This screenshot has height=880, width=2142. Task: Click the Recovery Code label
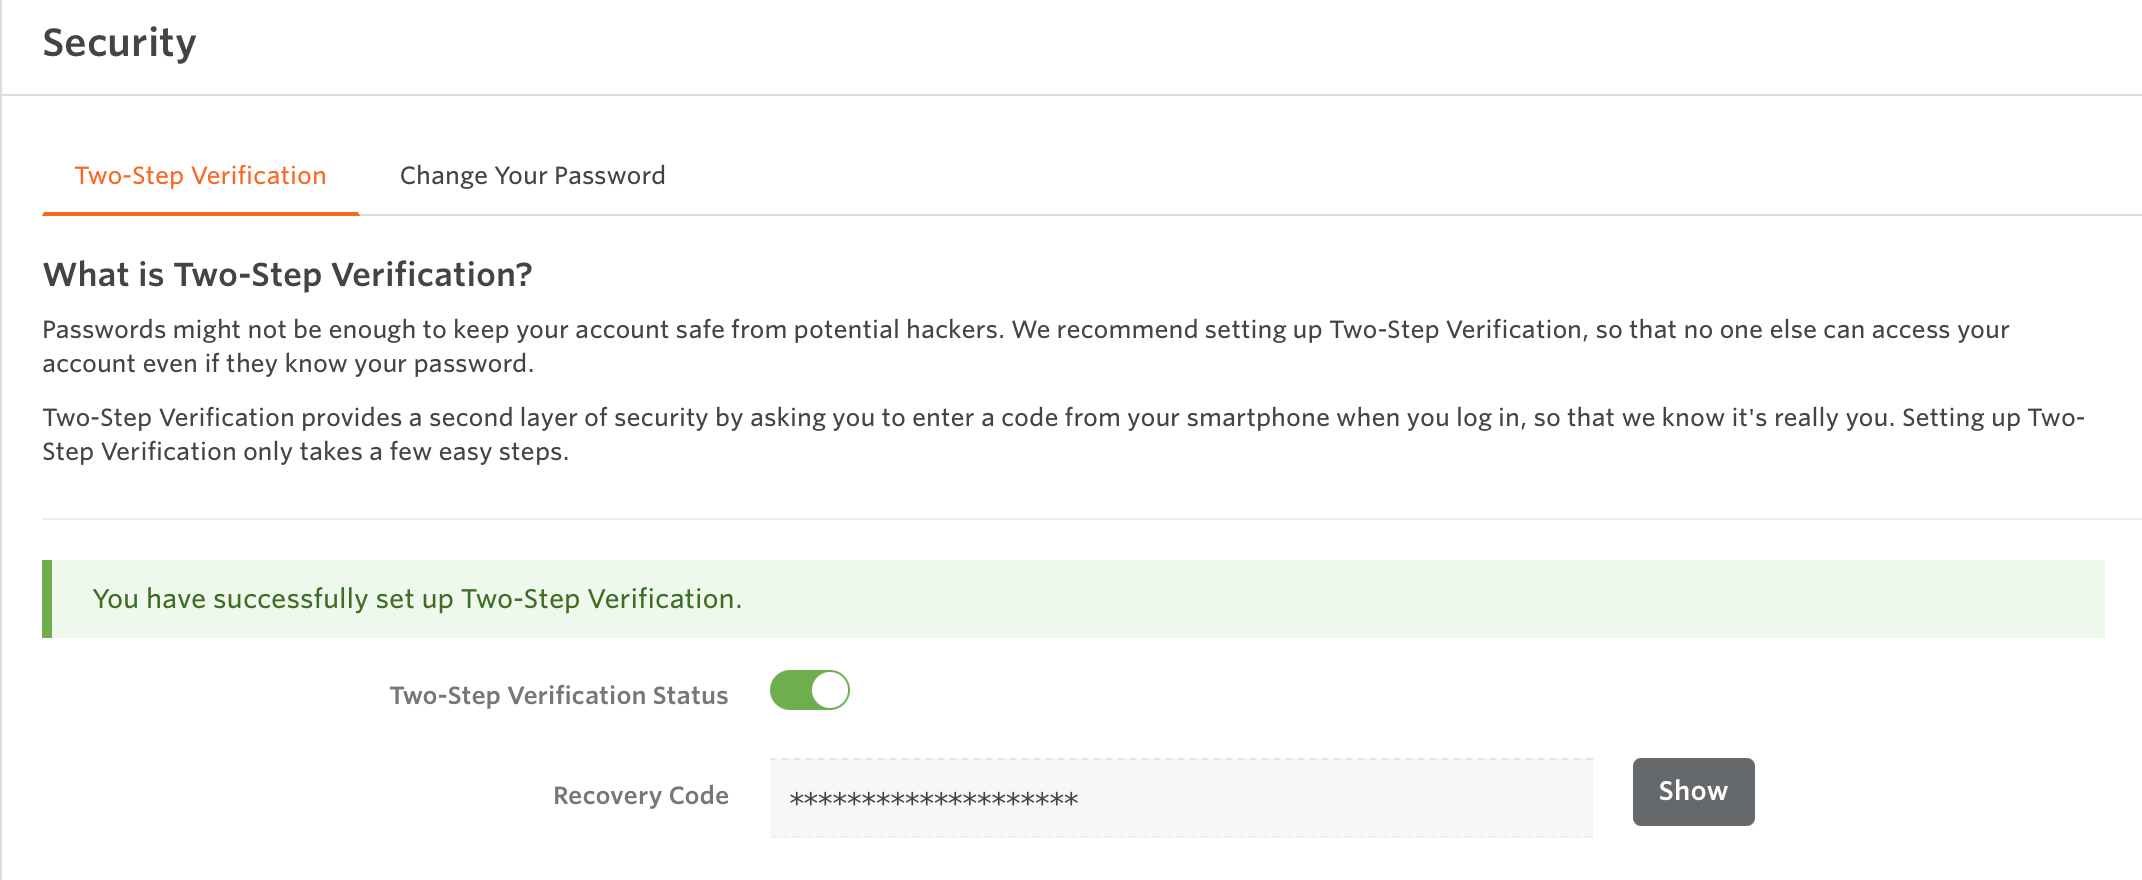640,795
